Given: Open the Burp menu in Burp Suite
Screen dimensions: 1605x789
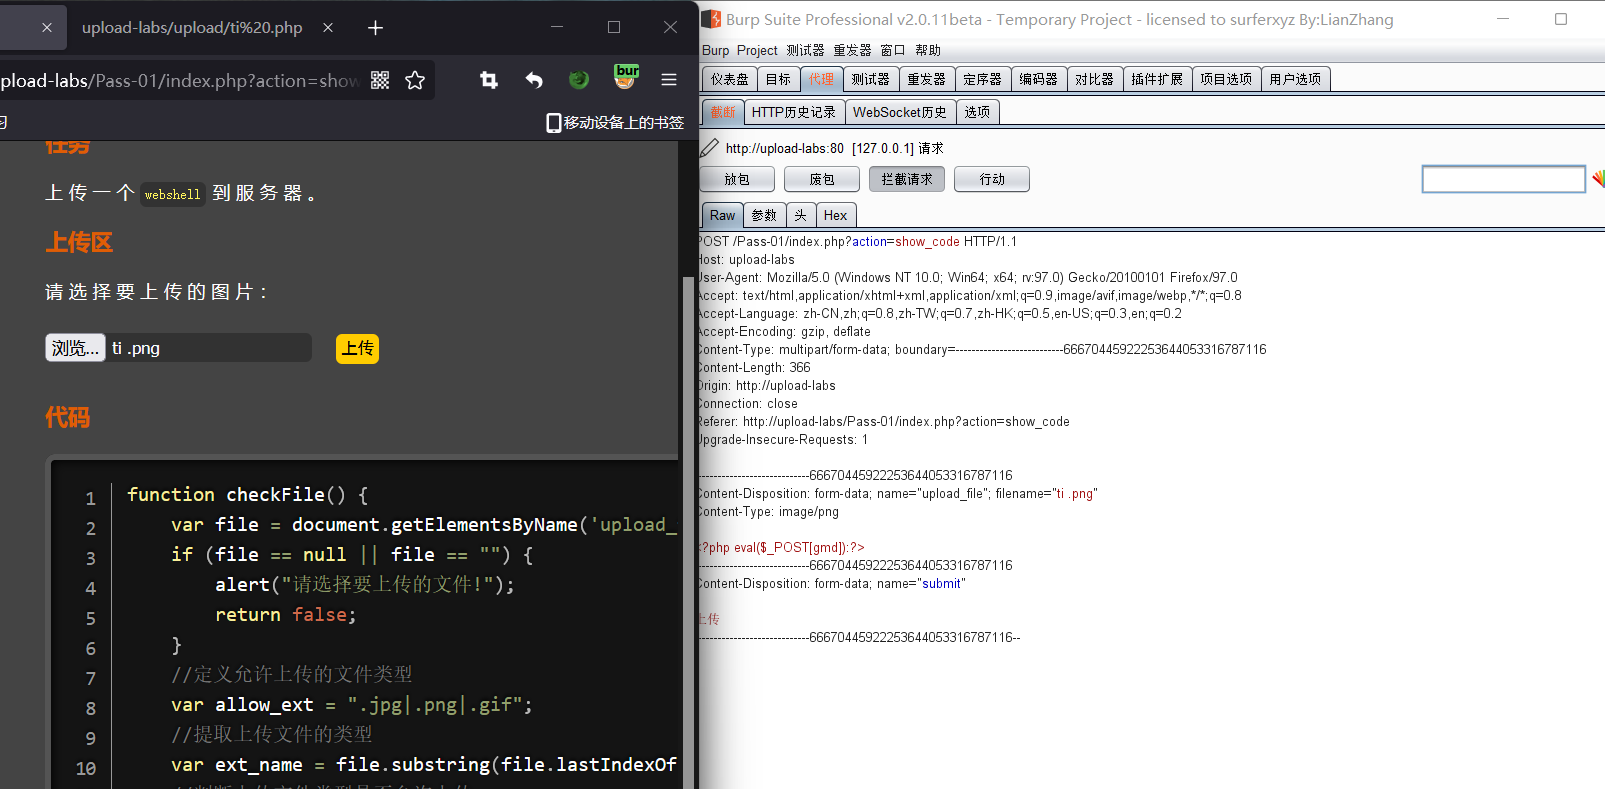Looking at the screenshot, I should [715, 50].
